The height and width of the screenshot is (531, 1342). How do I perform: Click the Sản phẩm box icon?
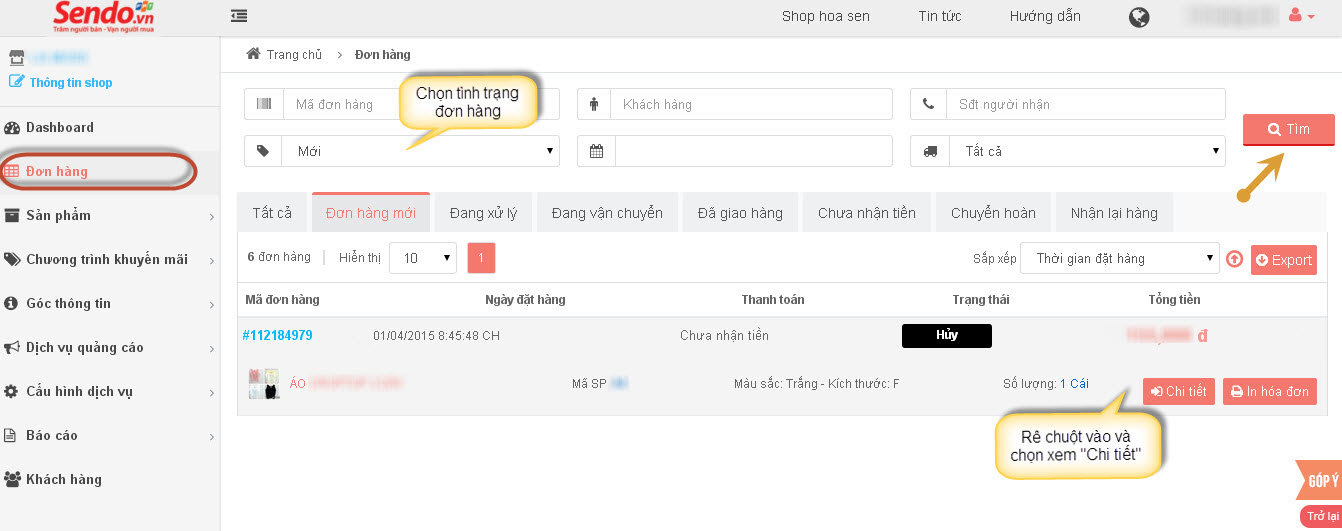[12, 215]
